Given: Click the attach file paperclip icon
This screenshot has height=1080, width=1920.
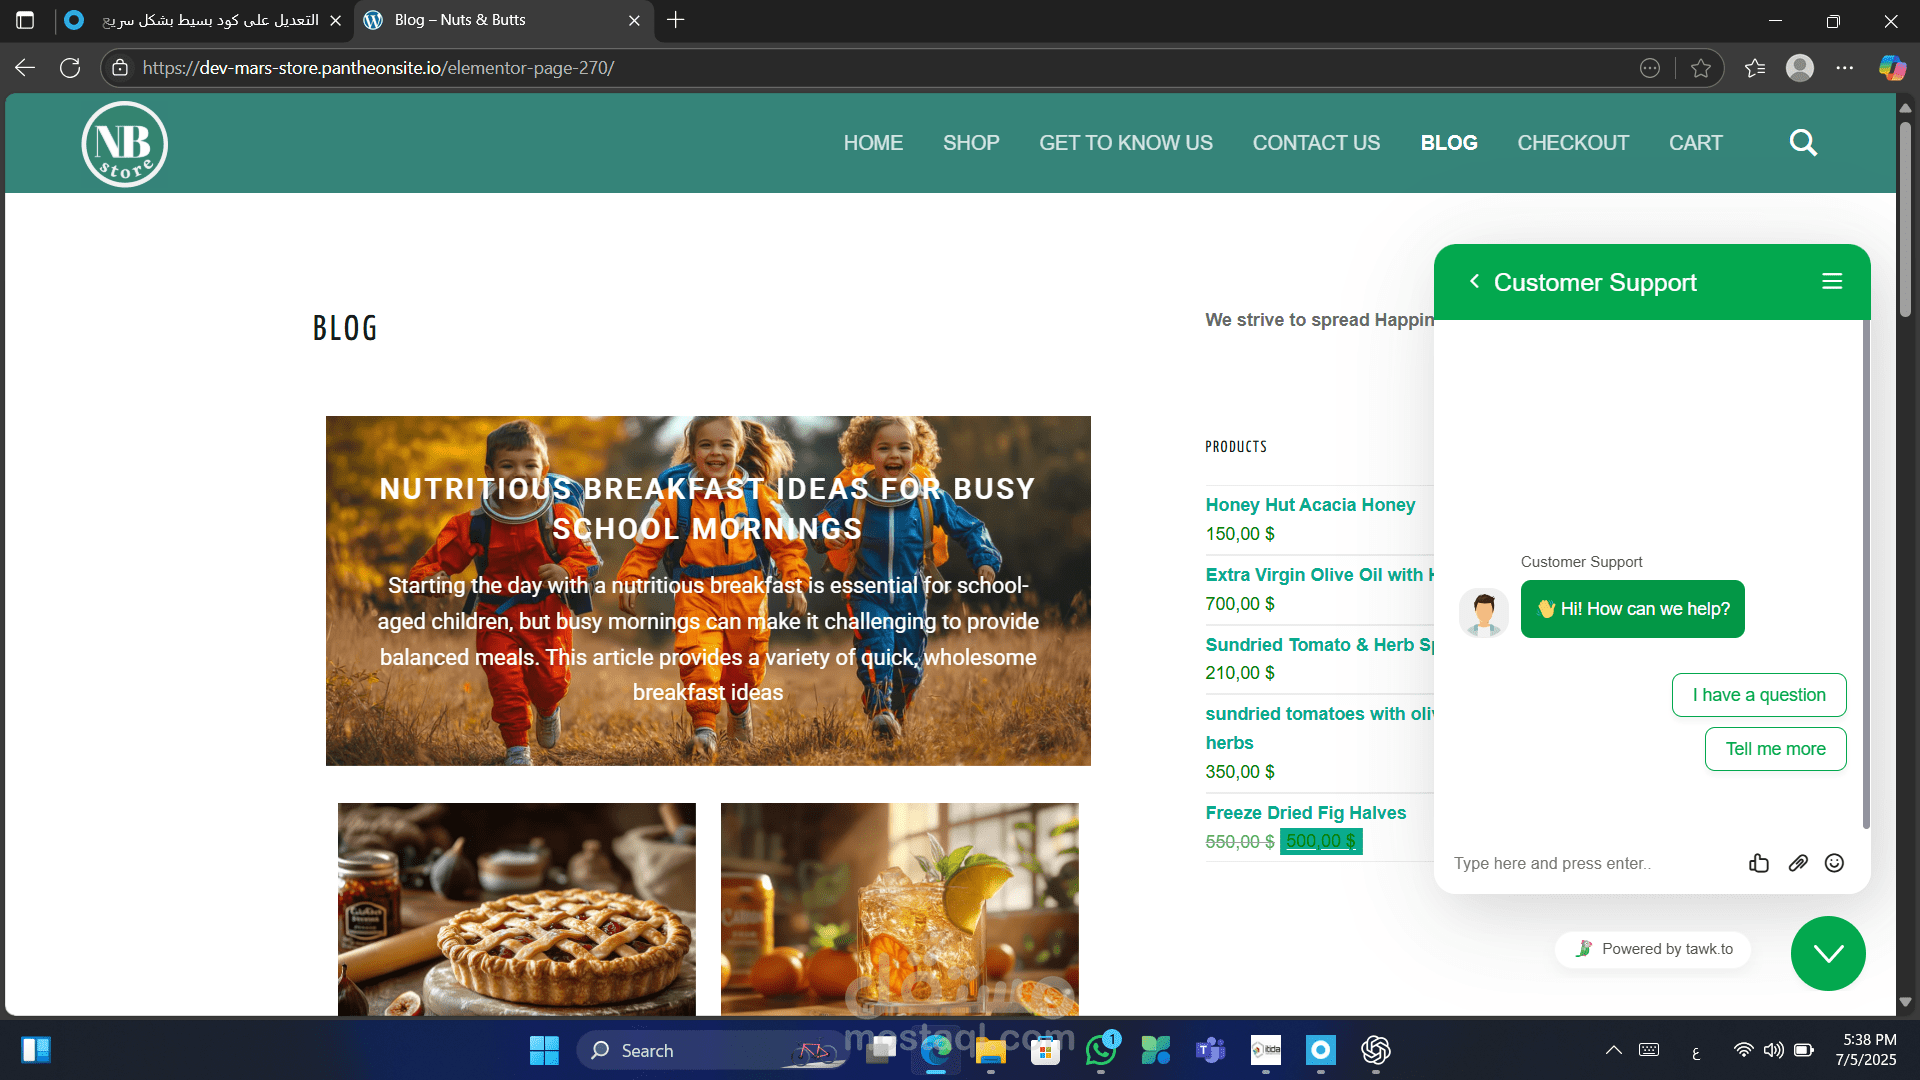Looking at the screenshot, I should coord(1798,863).
